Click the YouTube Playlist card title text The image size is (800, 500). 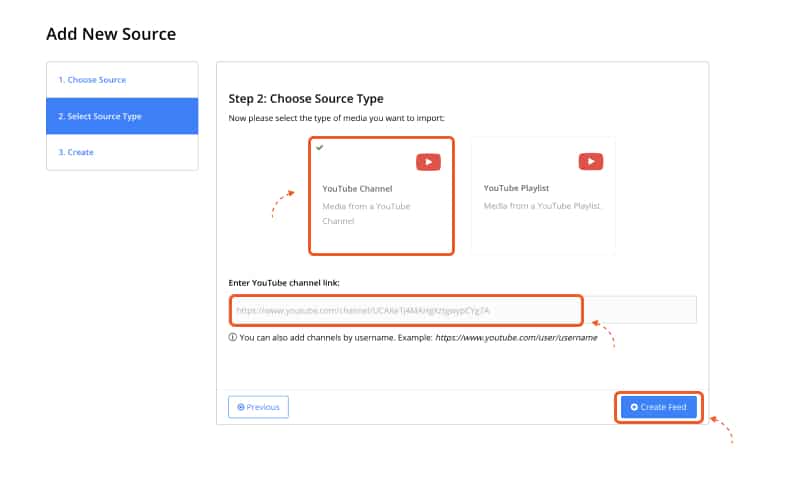(516, 188)
